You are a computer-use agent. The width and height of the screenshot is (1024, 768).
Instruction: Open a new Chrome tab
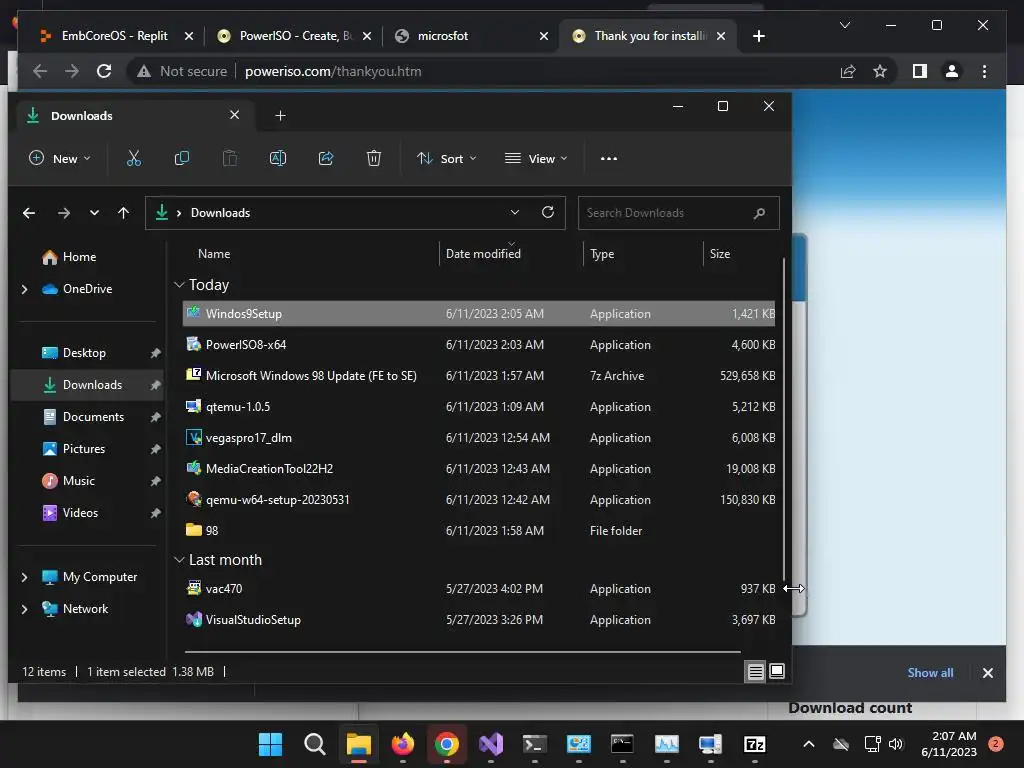point(758,36)
